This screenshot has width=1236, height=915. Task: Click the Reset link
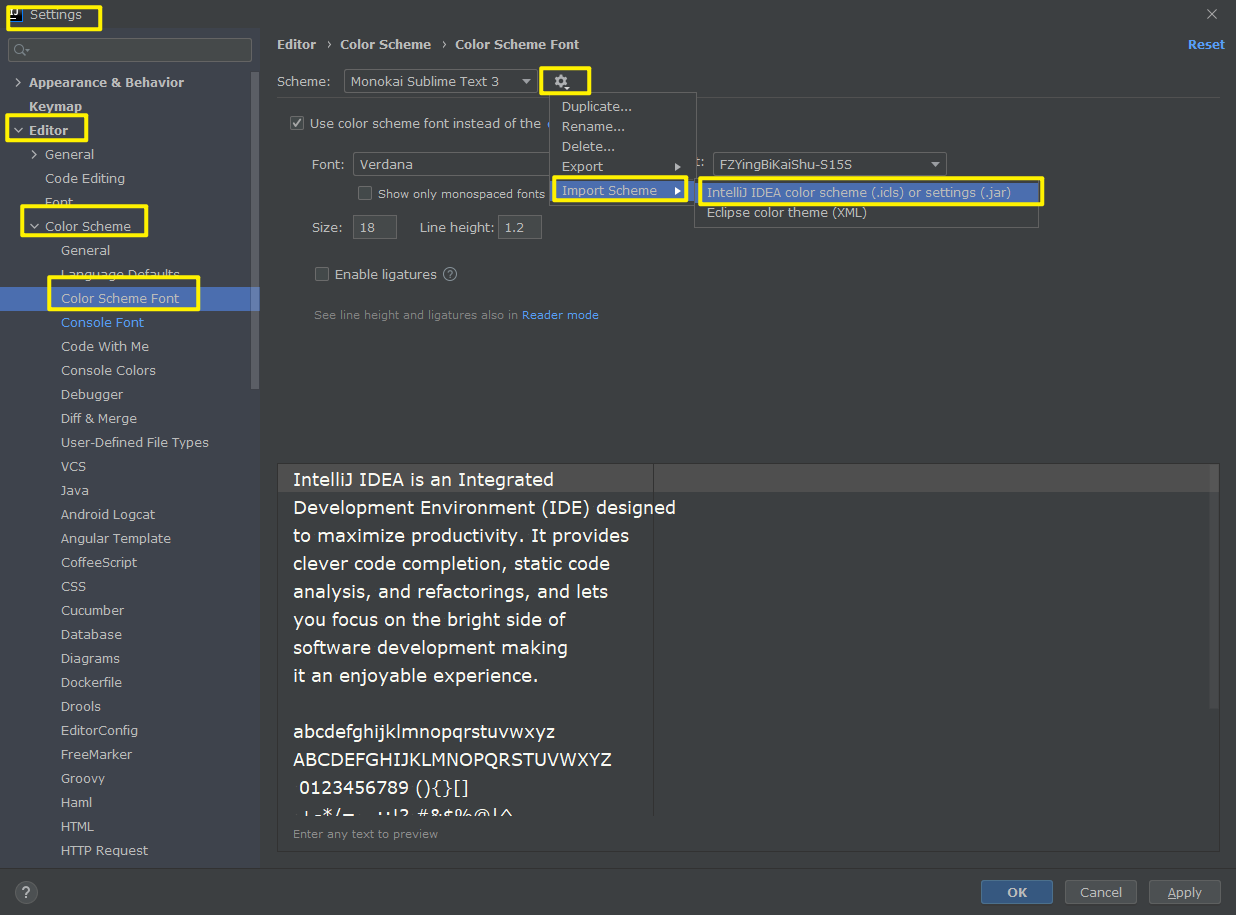(1206, 44)
